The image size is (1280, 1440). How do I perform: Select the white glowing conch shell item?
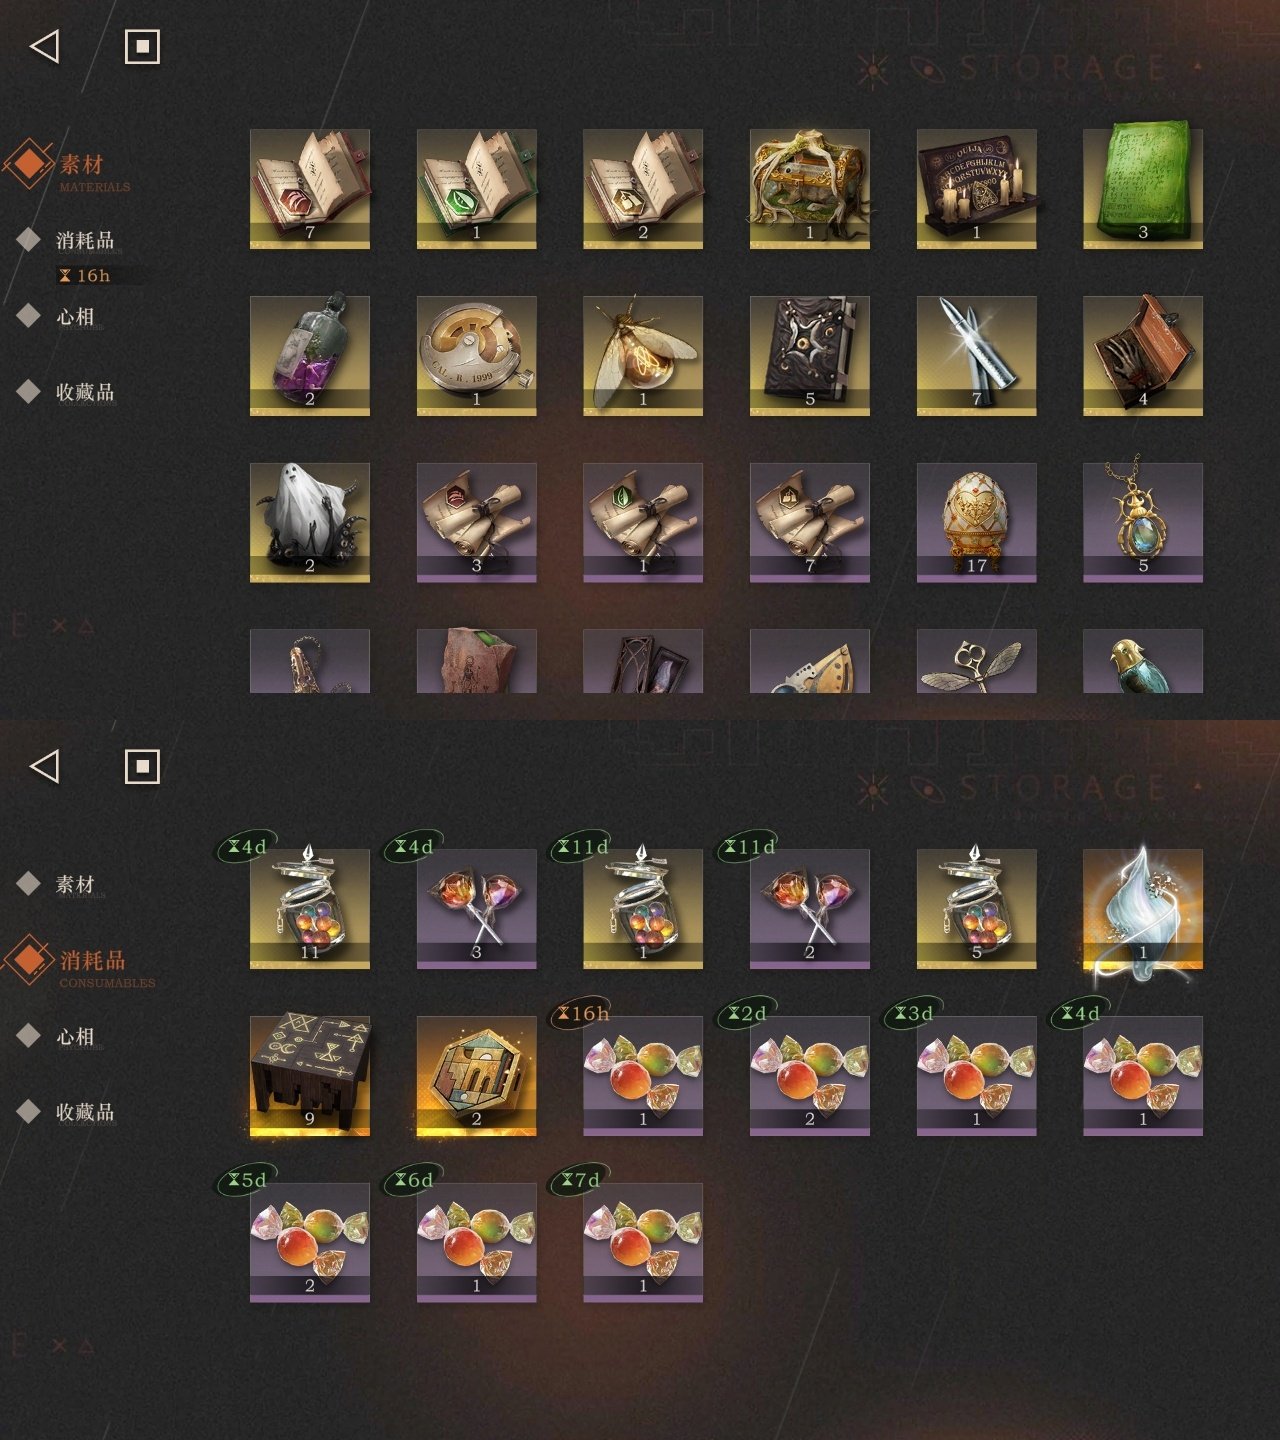(x=1143, y=909)
